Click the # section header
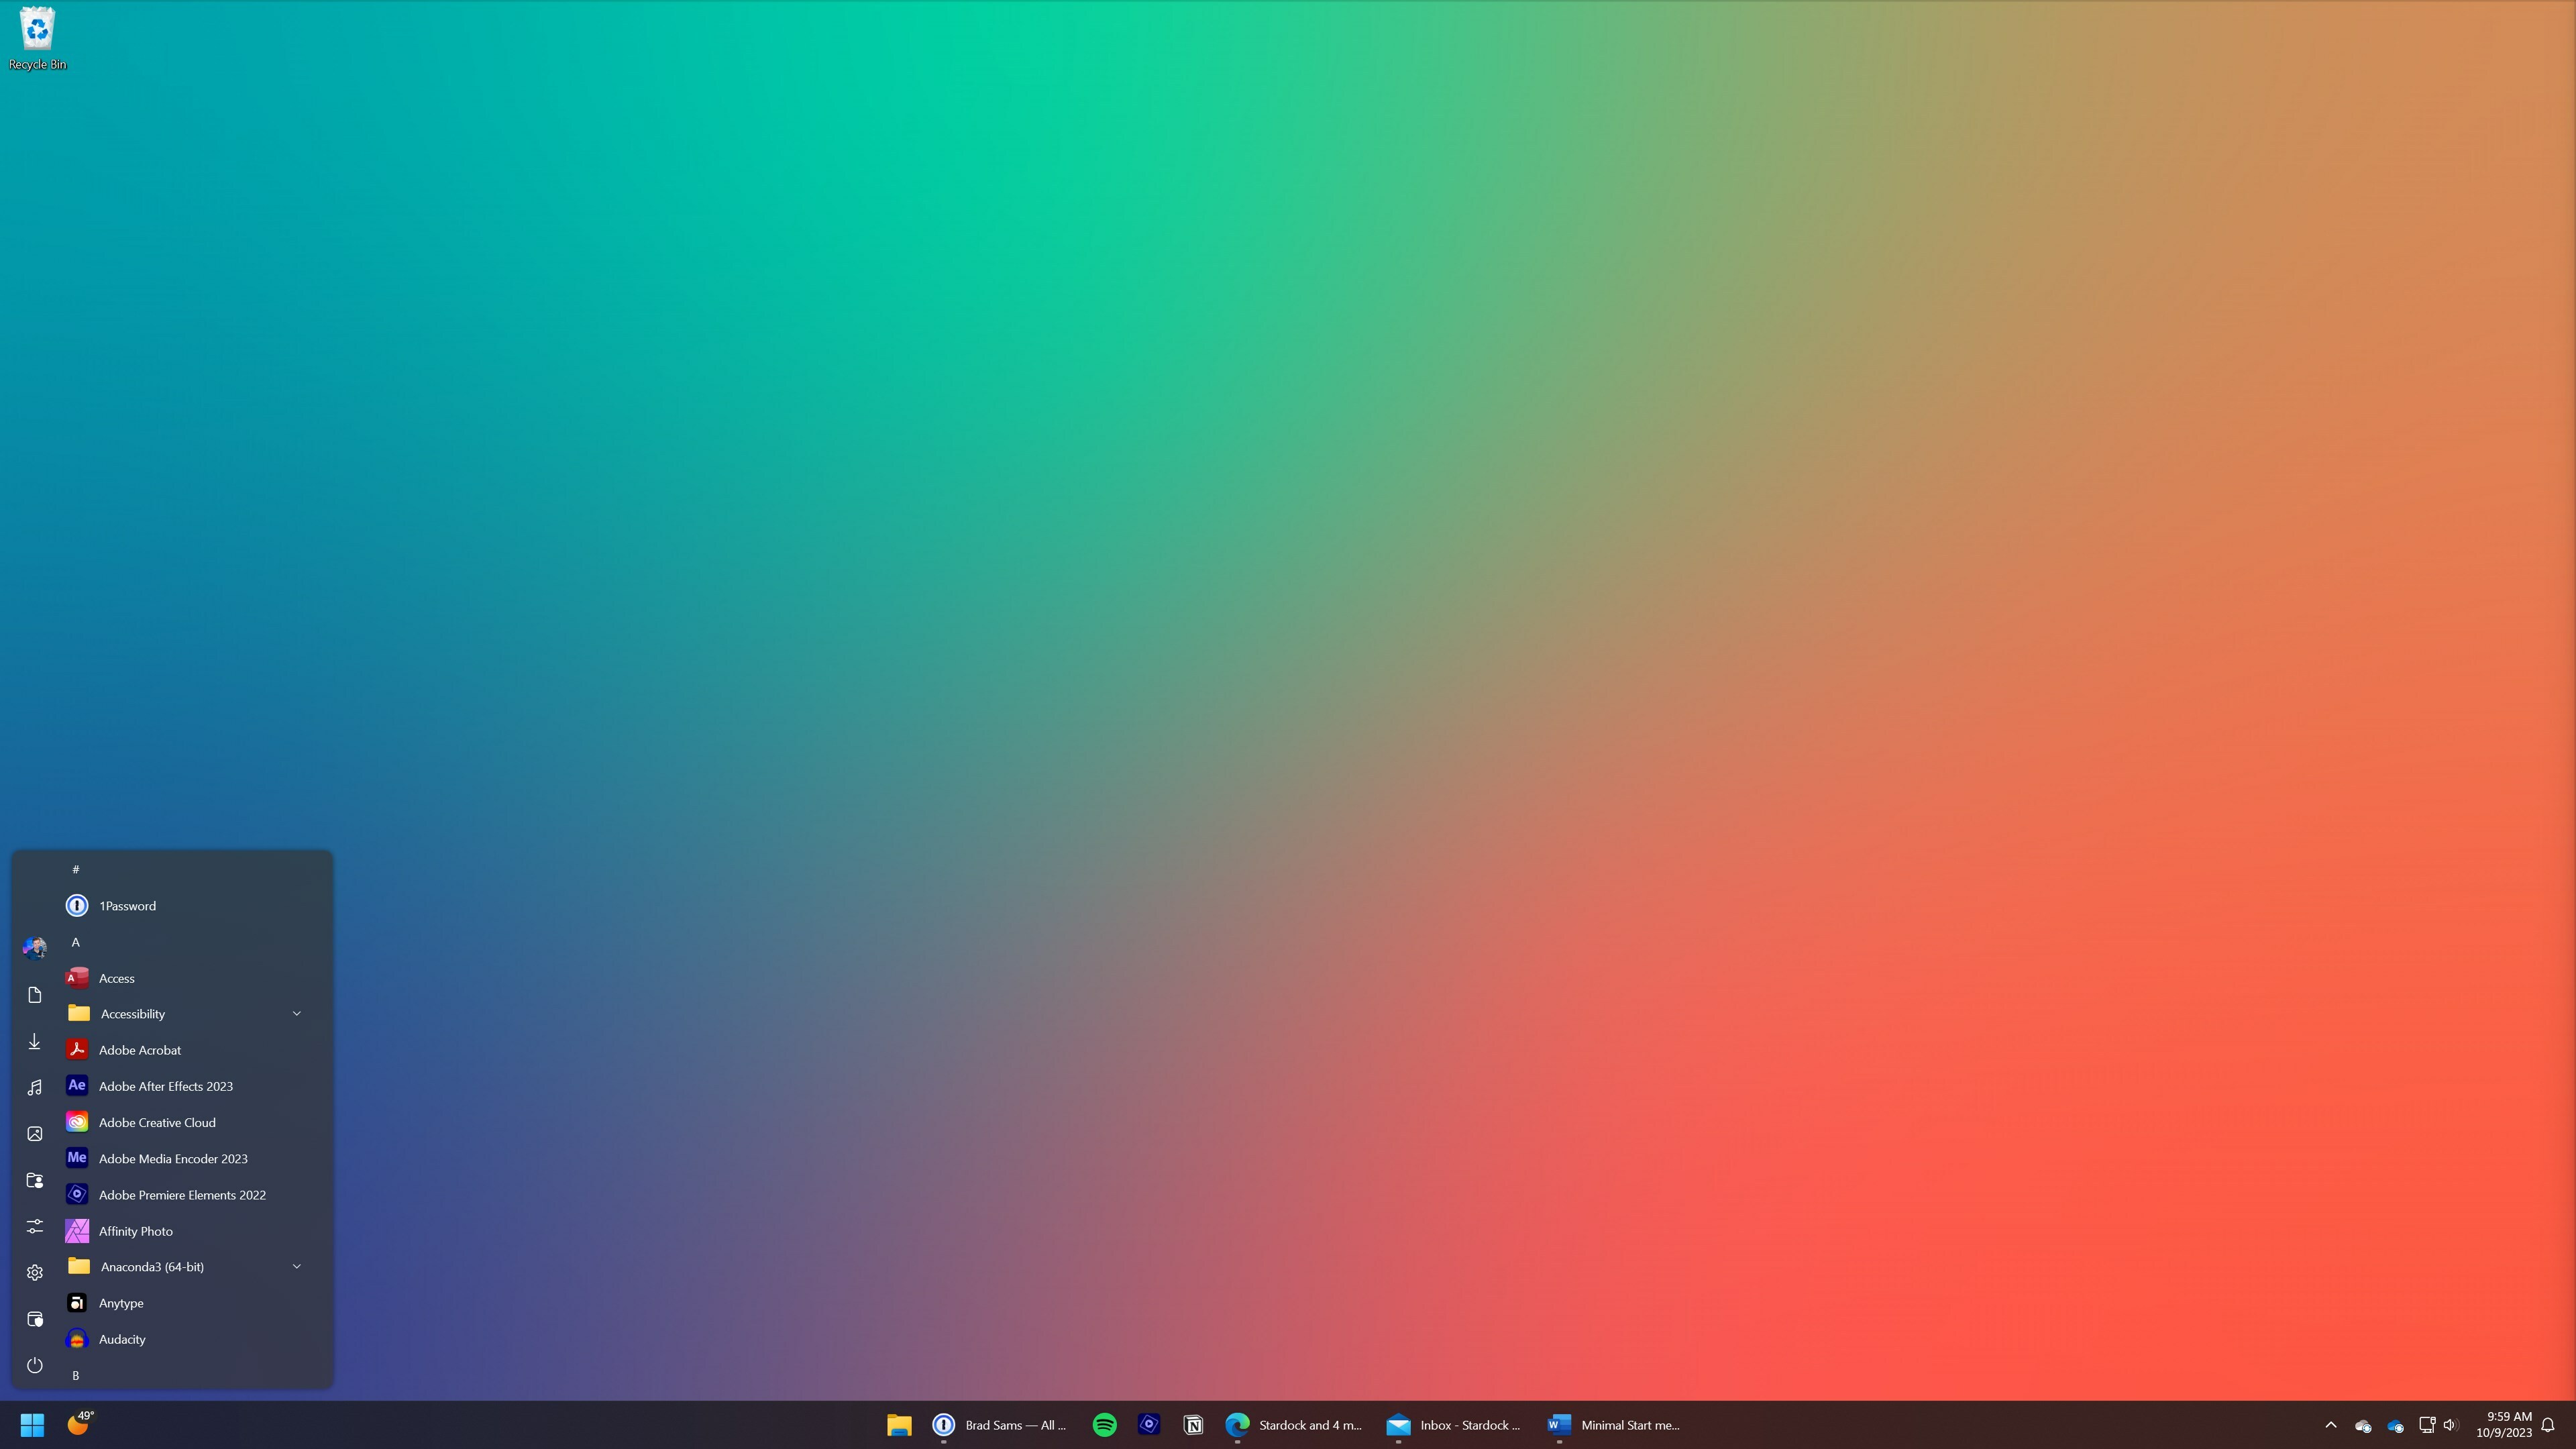This screenshot has height=1449, width=2576. click(76, 869)
